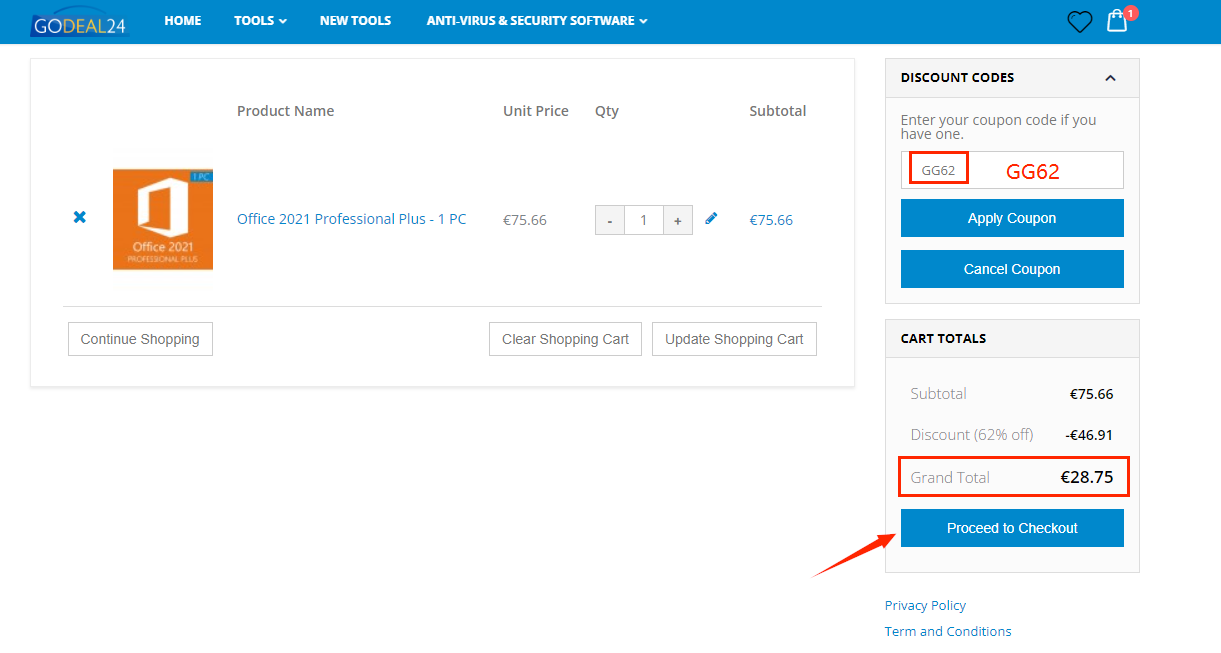This screenshot has width=1221, height=653.
Task: Click the GoDeal24 logo
Action: pos(79,22)
